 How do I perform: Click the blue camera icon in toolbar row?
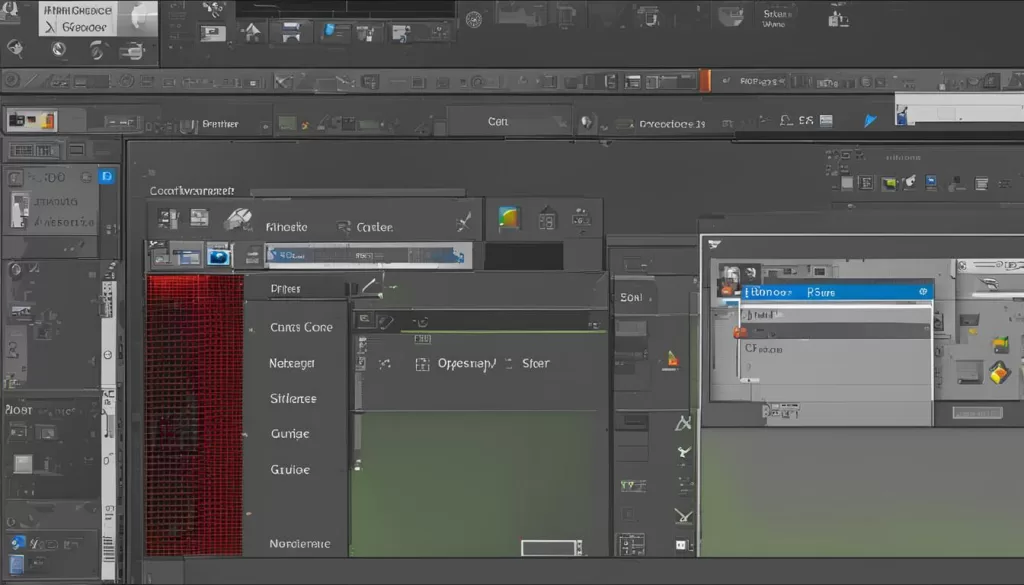[217, 257]
